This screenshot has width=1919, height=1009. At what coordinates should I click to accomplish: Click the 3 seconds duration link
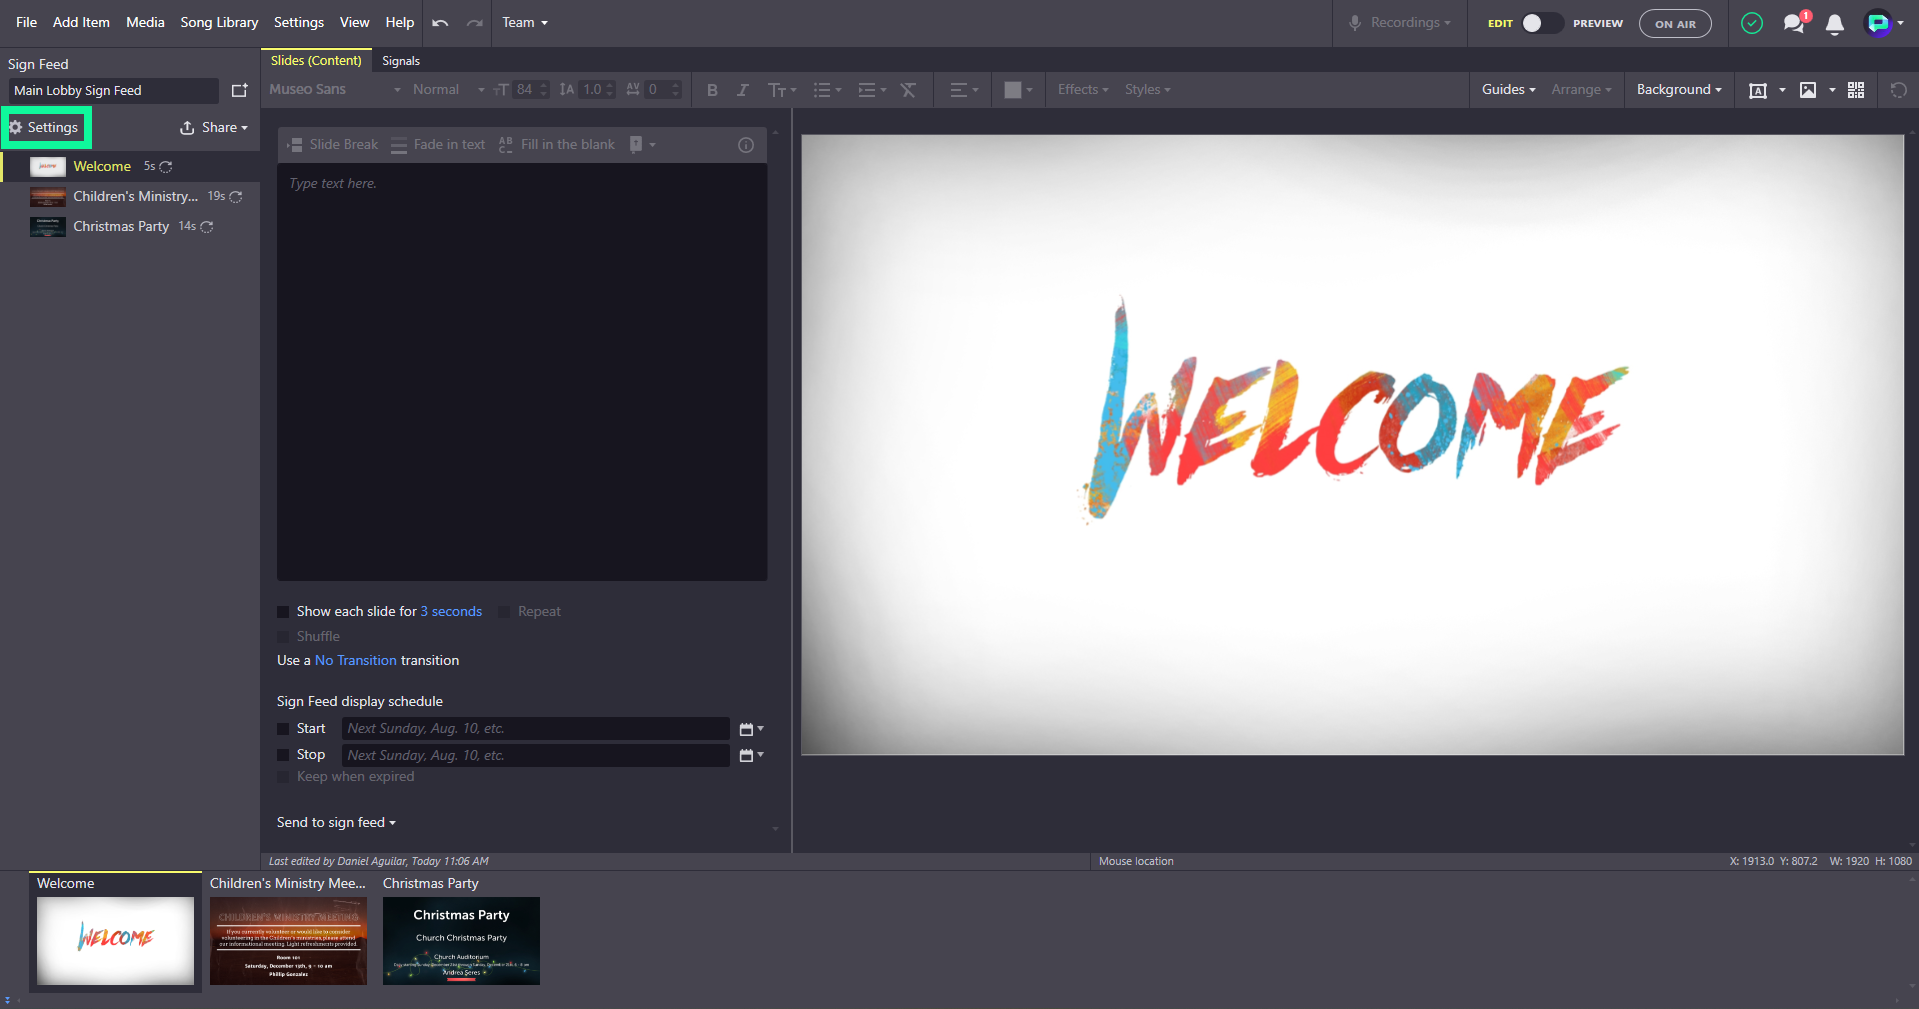pos(451,612)
